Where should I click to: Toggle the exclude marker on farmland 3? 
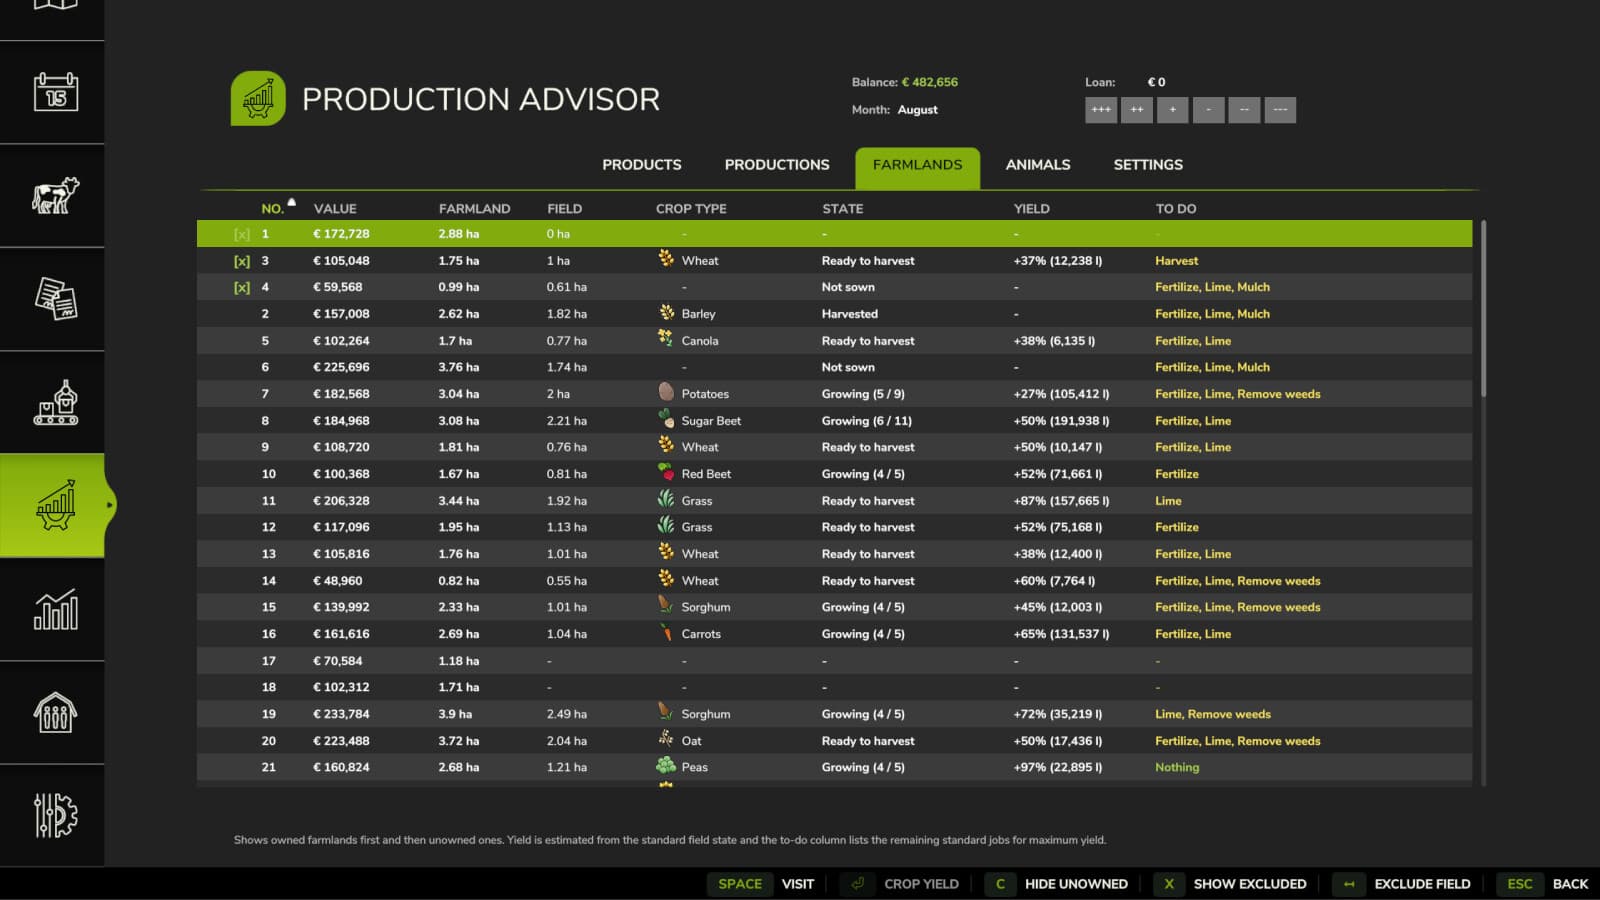coord(241,260)
